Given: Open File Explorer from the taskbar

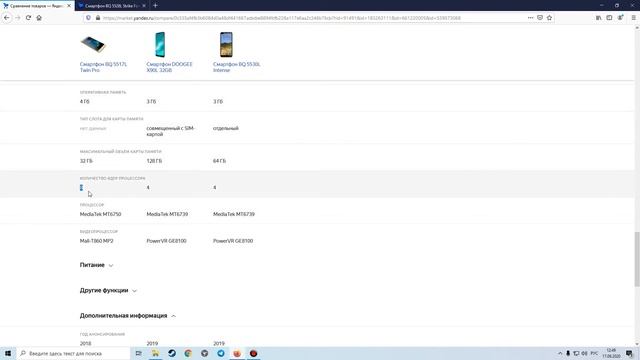Looking at the screenshot, I should [x=155, y=353].
